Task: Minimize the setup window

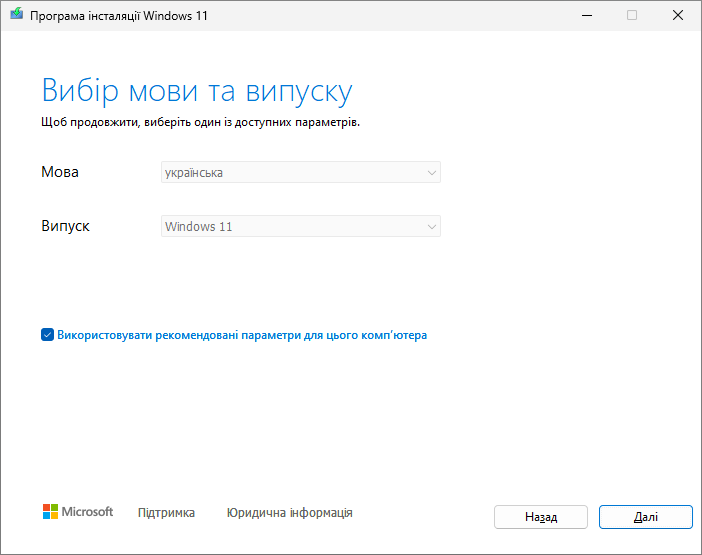Action: click(587, 15)
